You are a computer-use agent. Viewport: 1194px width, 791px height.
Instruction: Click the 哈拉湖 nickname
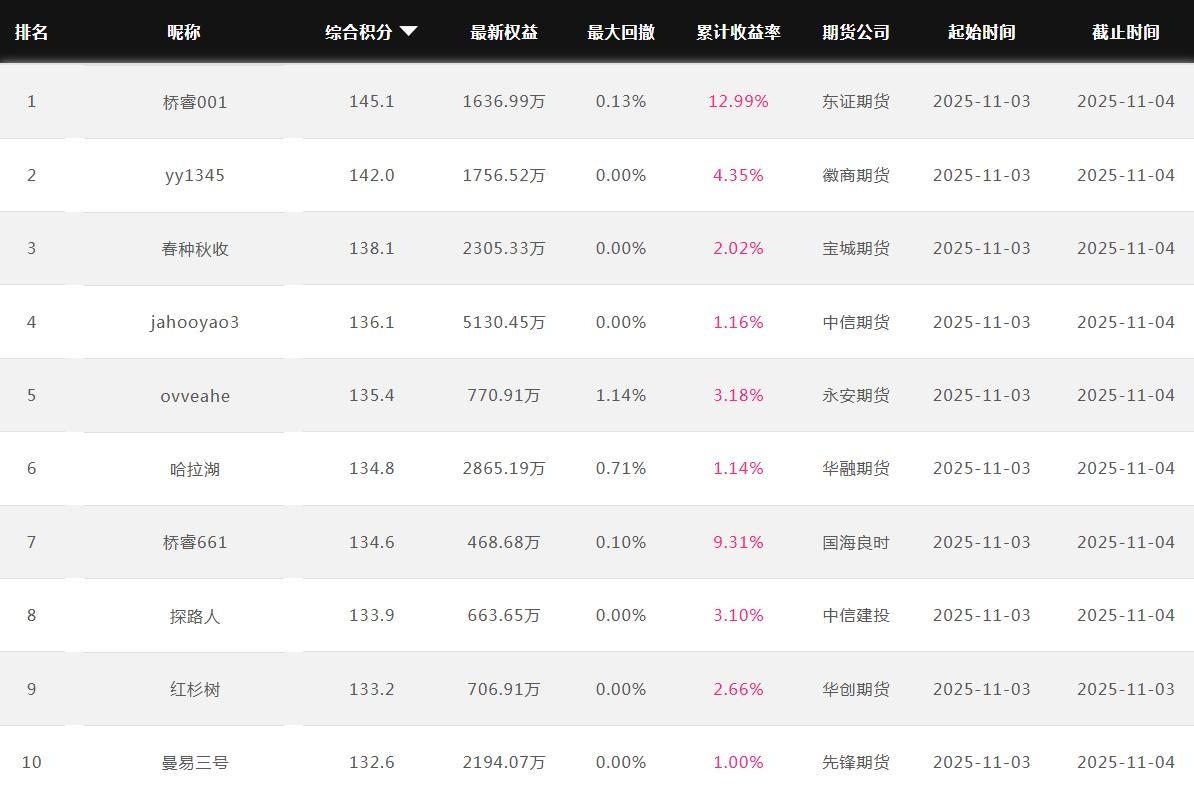tap(195, 469)
